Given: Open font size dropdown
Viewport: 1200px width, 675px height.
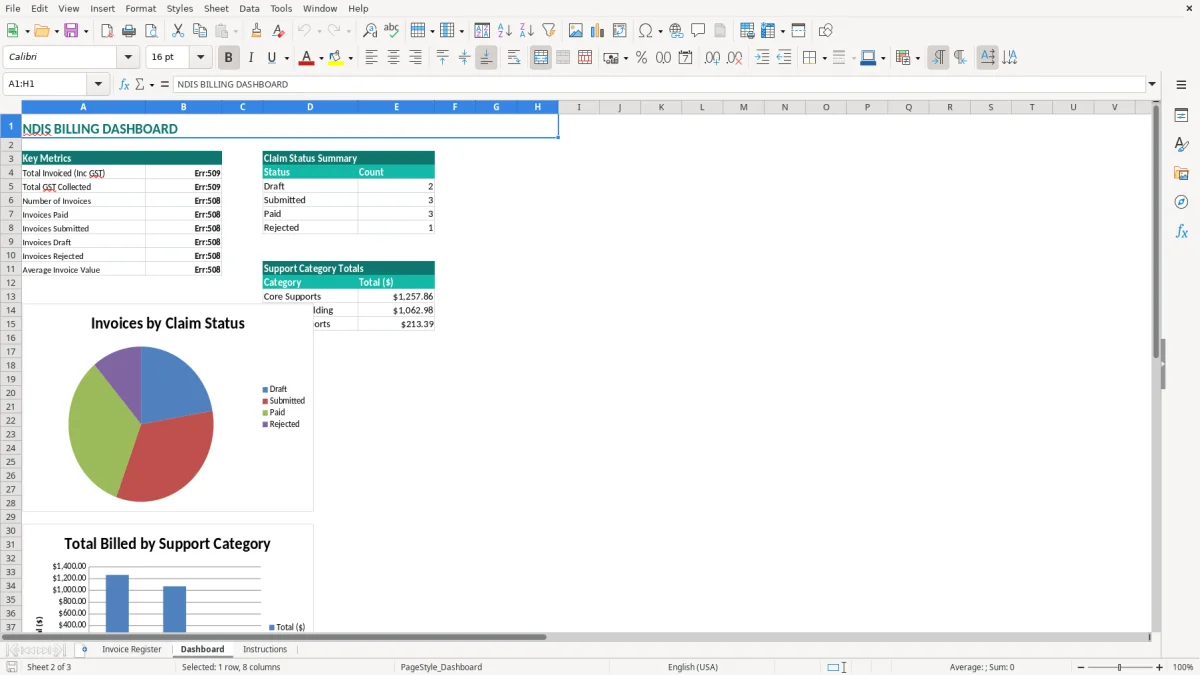Looking at the screenshot, I should tap(200, 58).
